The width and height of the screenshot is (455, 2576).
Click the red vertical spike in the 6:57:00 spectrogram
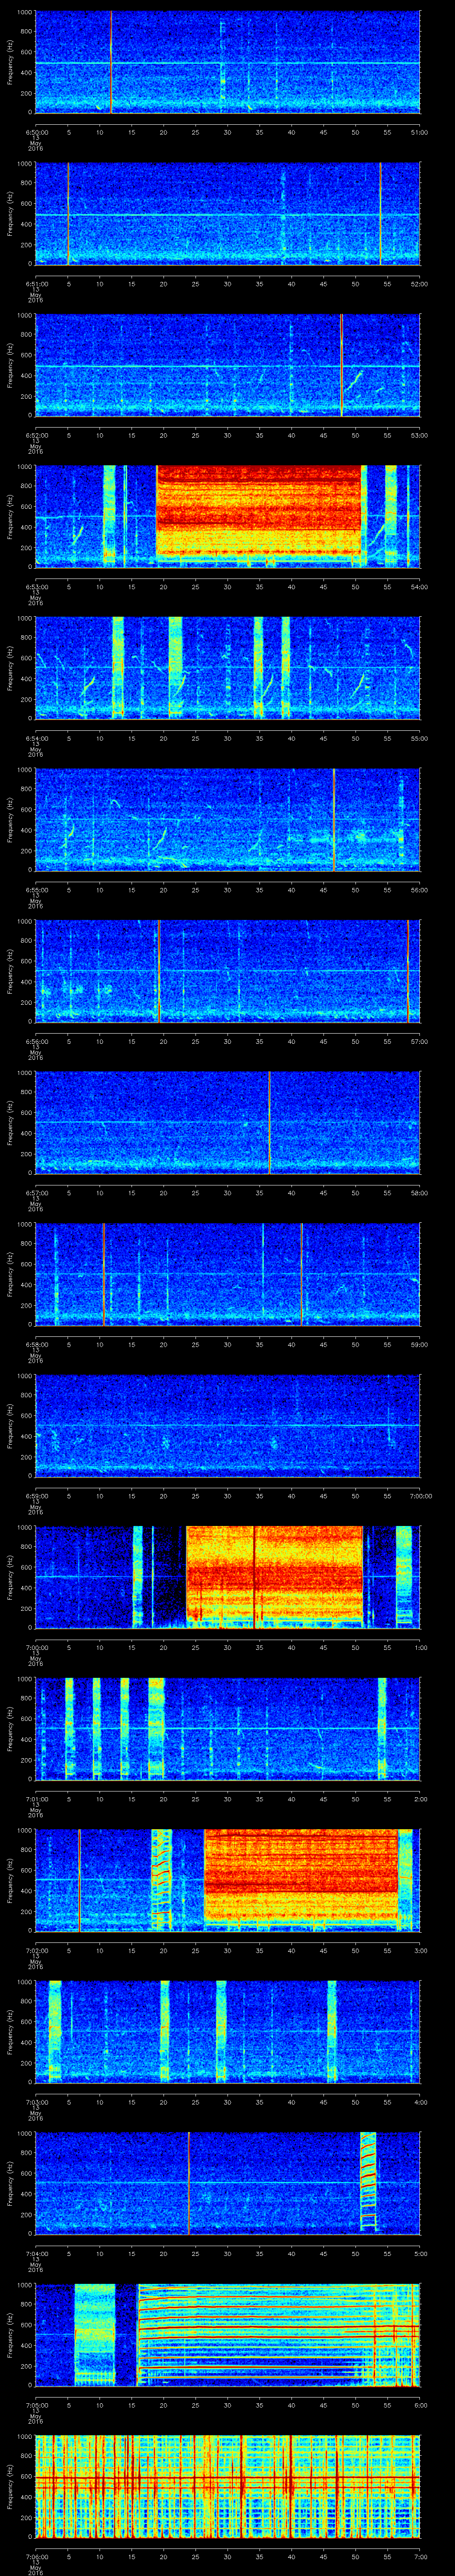coord(269,1122)
